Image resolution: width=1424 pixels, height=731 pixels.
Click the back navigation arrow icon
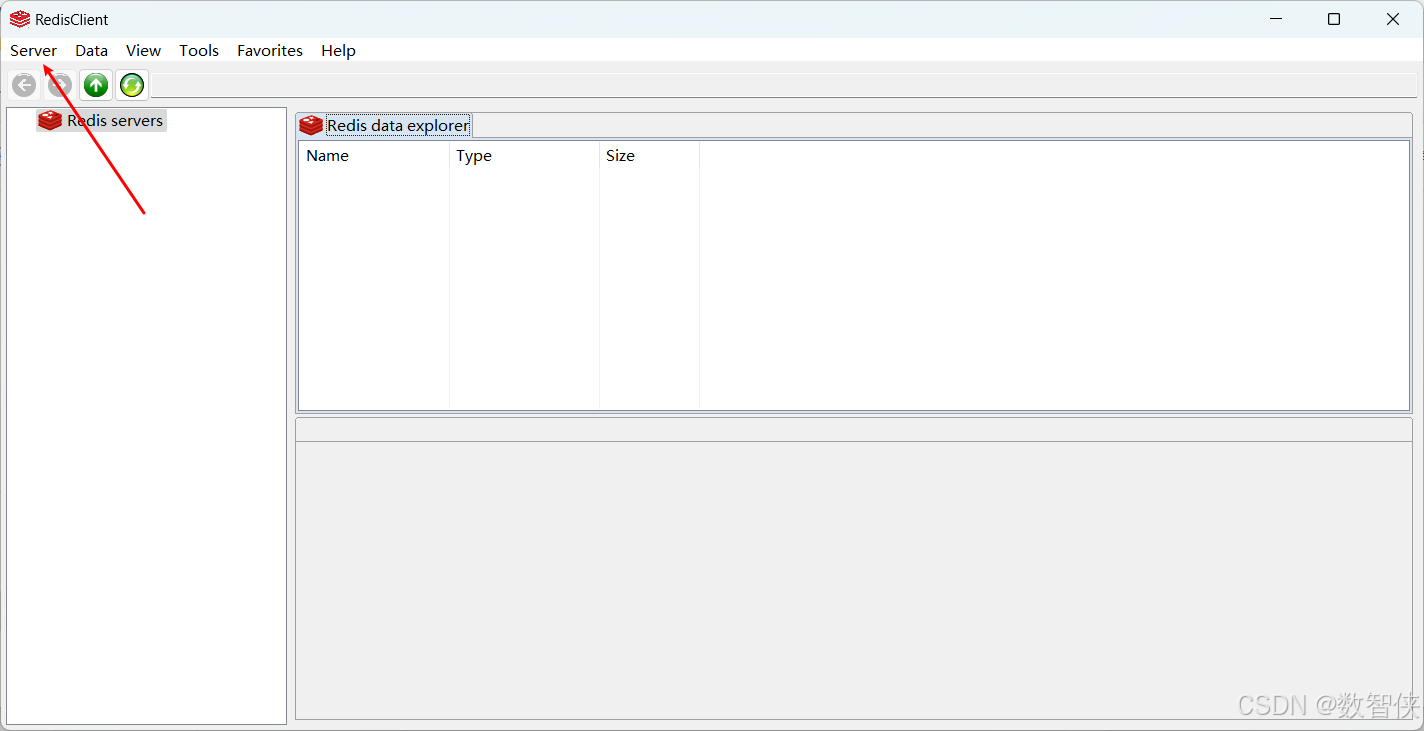pyautogui.click(x=23, y=85)
